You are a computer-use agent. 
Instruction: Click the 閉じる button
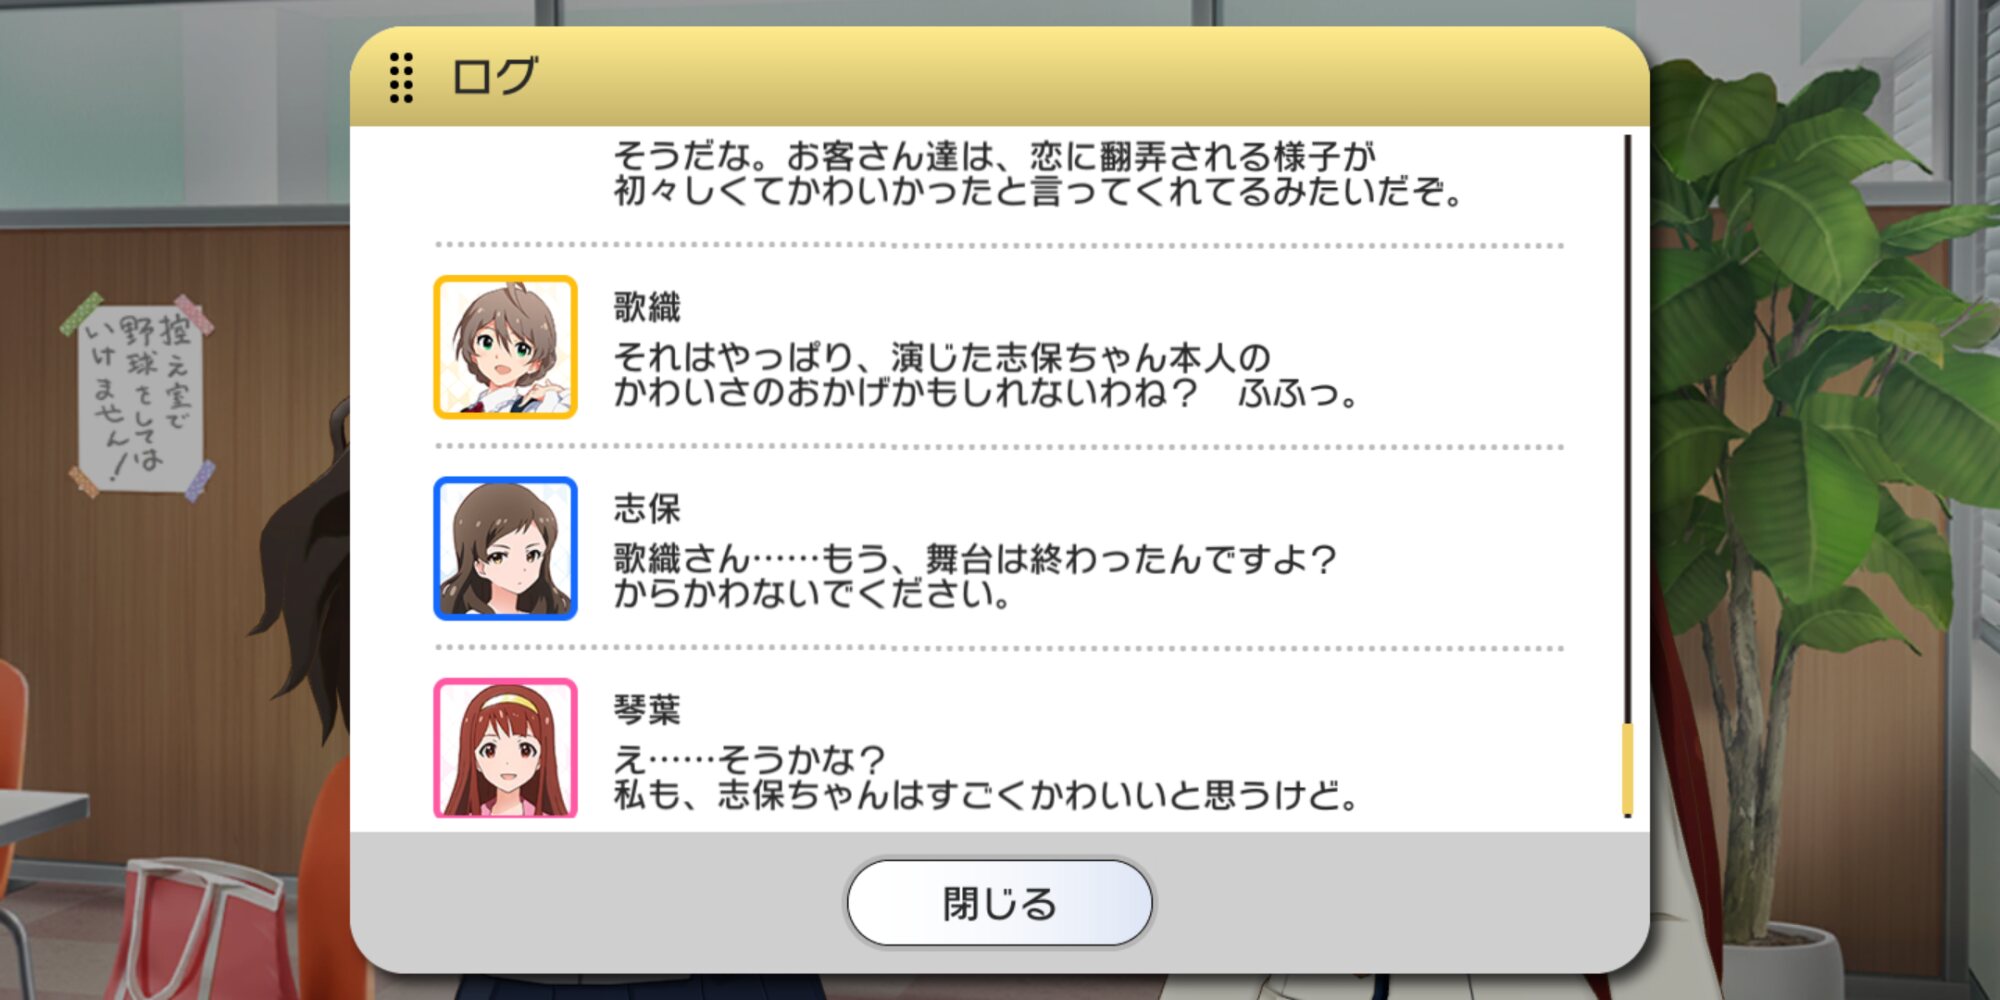(999, 903)
